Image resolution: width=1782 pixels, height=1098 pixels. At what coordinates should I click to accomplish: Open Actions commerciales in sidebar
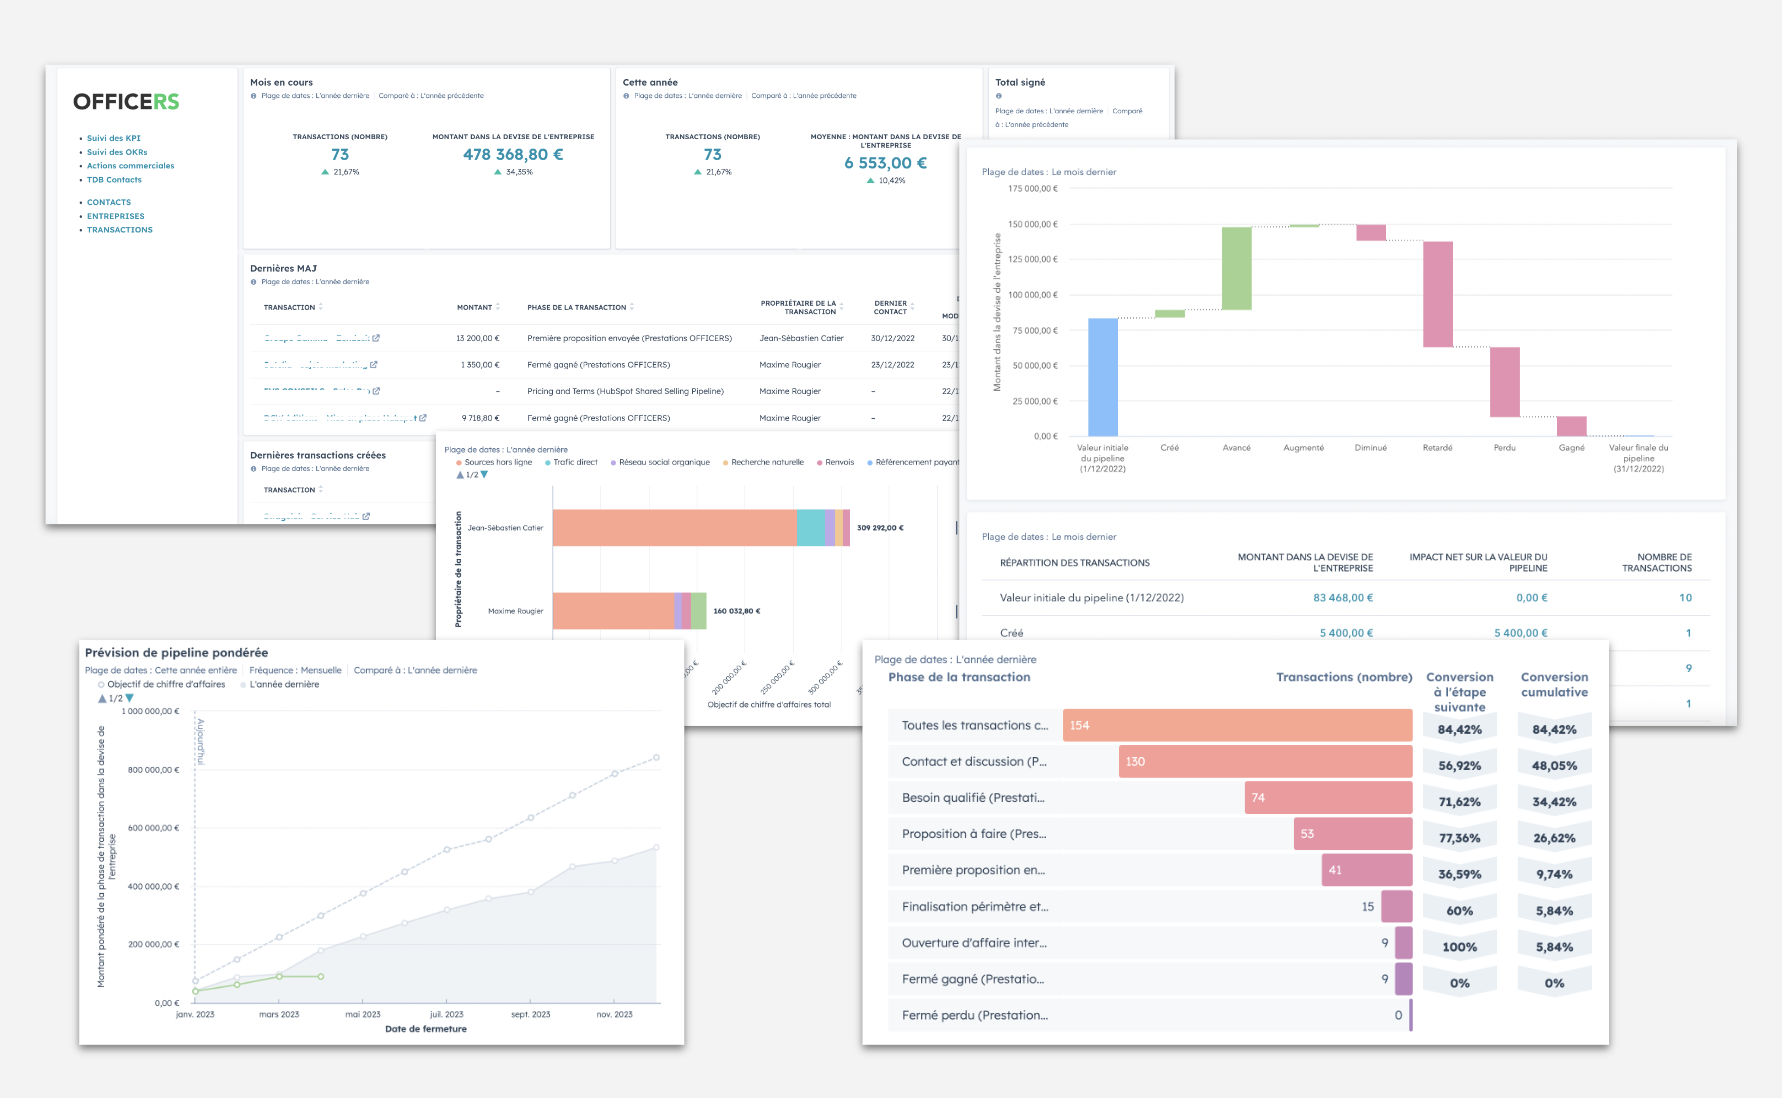click(x=130, y=166)
